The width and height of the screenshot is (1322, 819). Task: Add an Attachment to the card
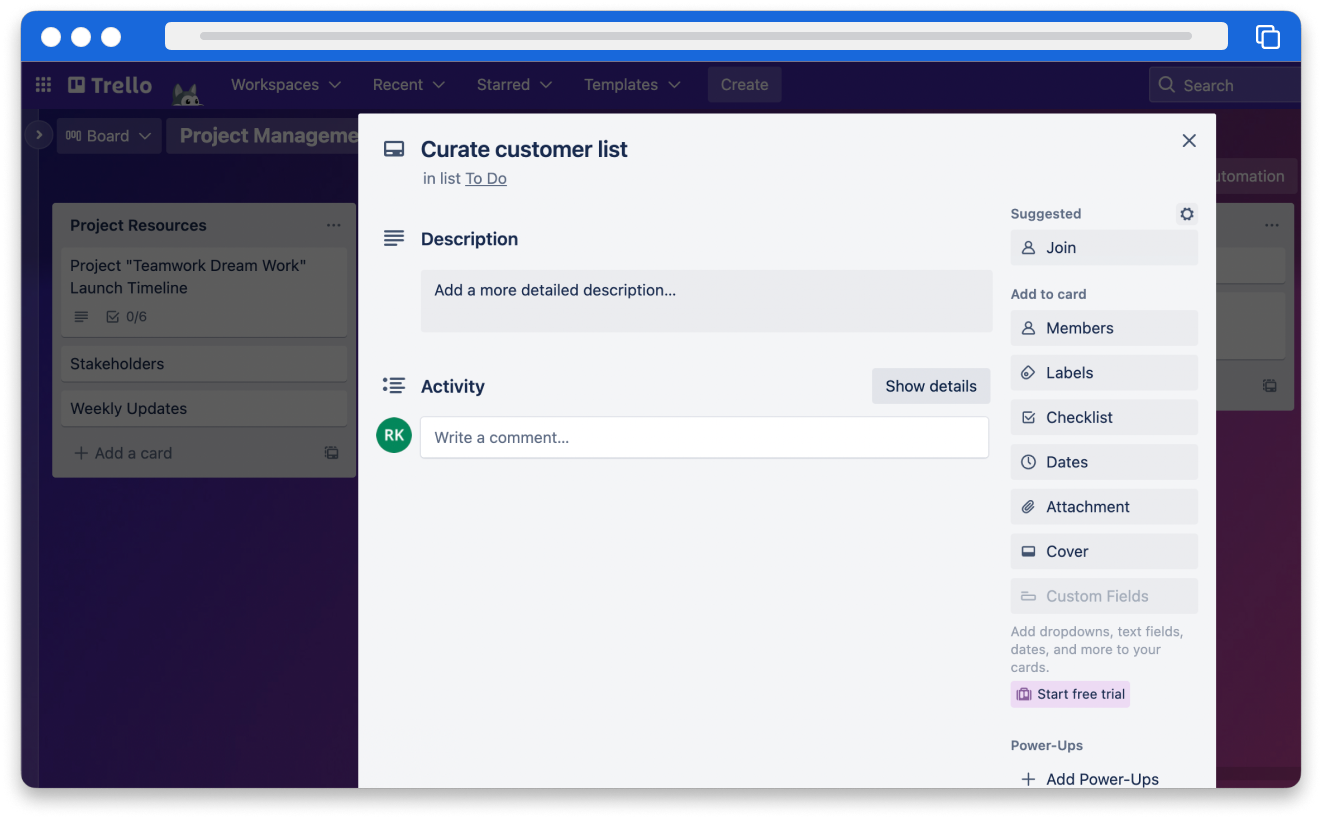coord(1104,507)
